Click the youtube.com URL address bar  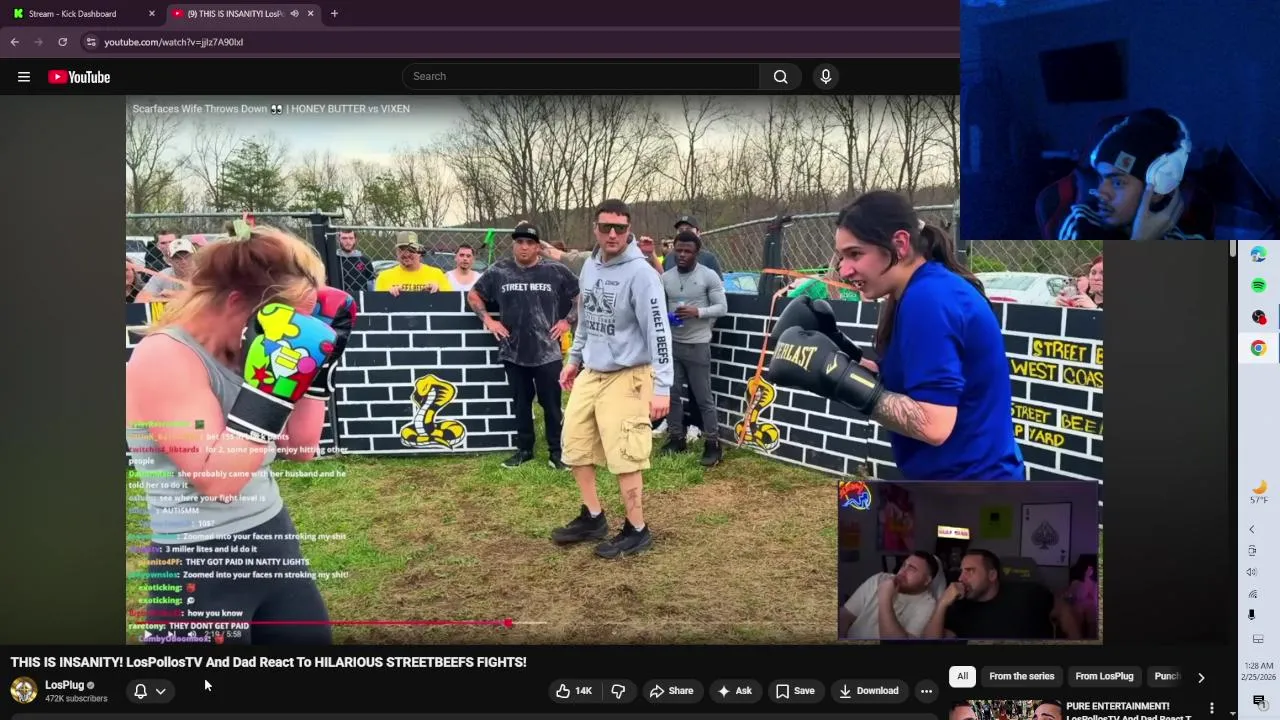click(x=520, y=42)
